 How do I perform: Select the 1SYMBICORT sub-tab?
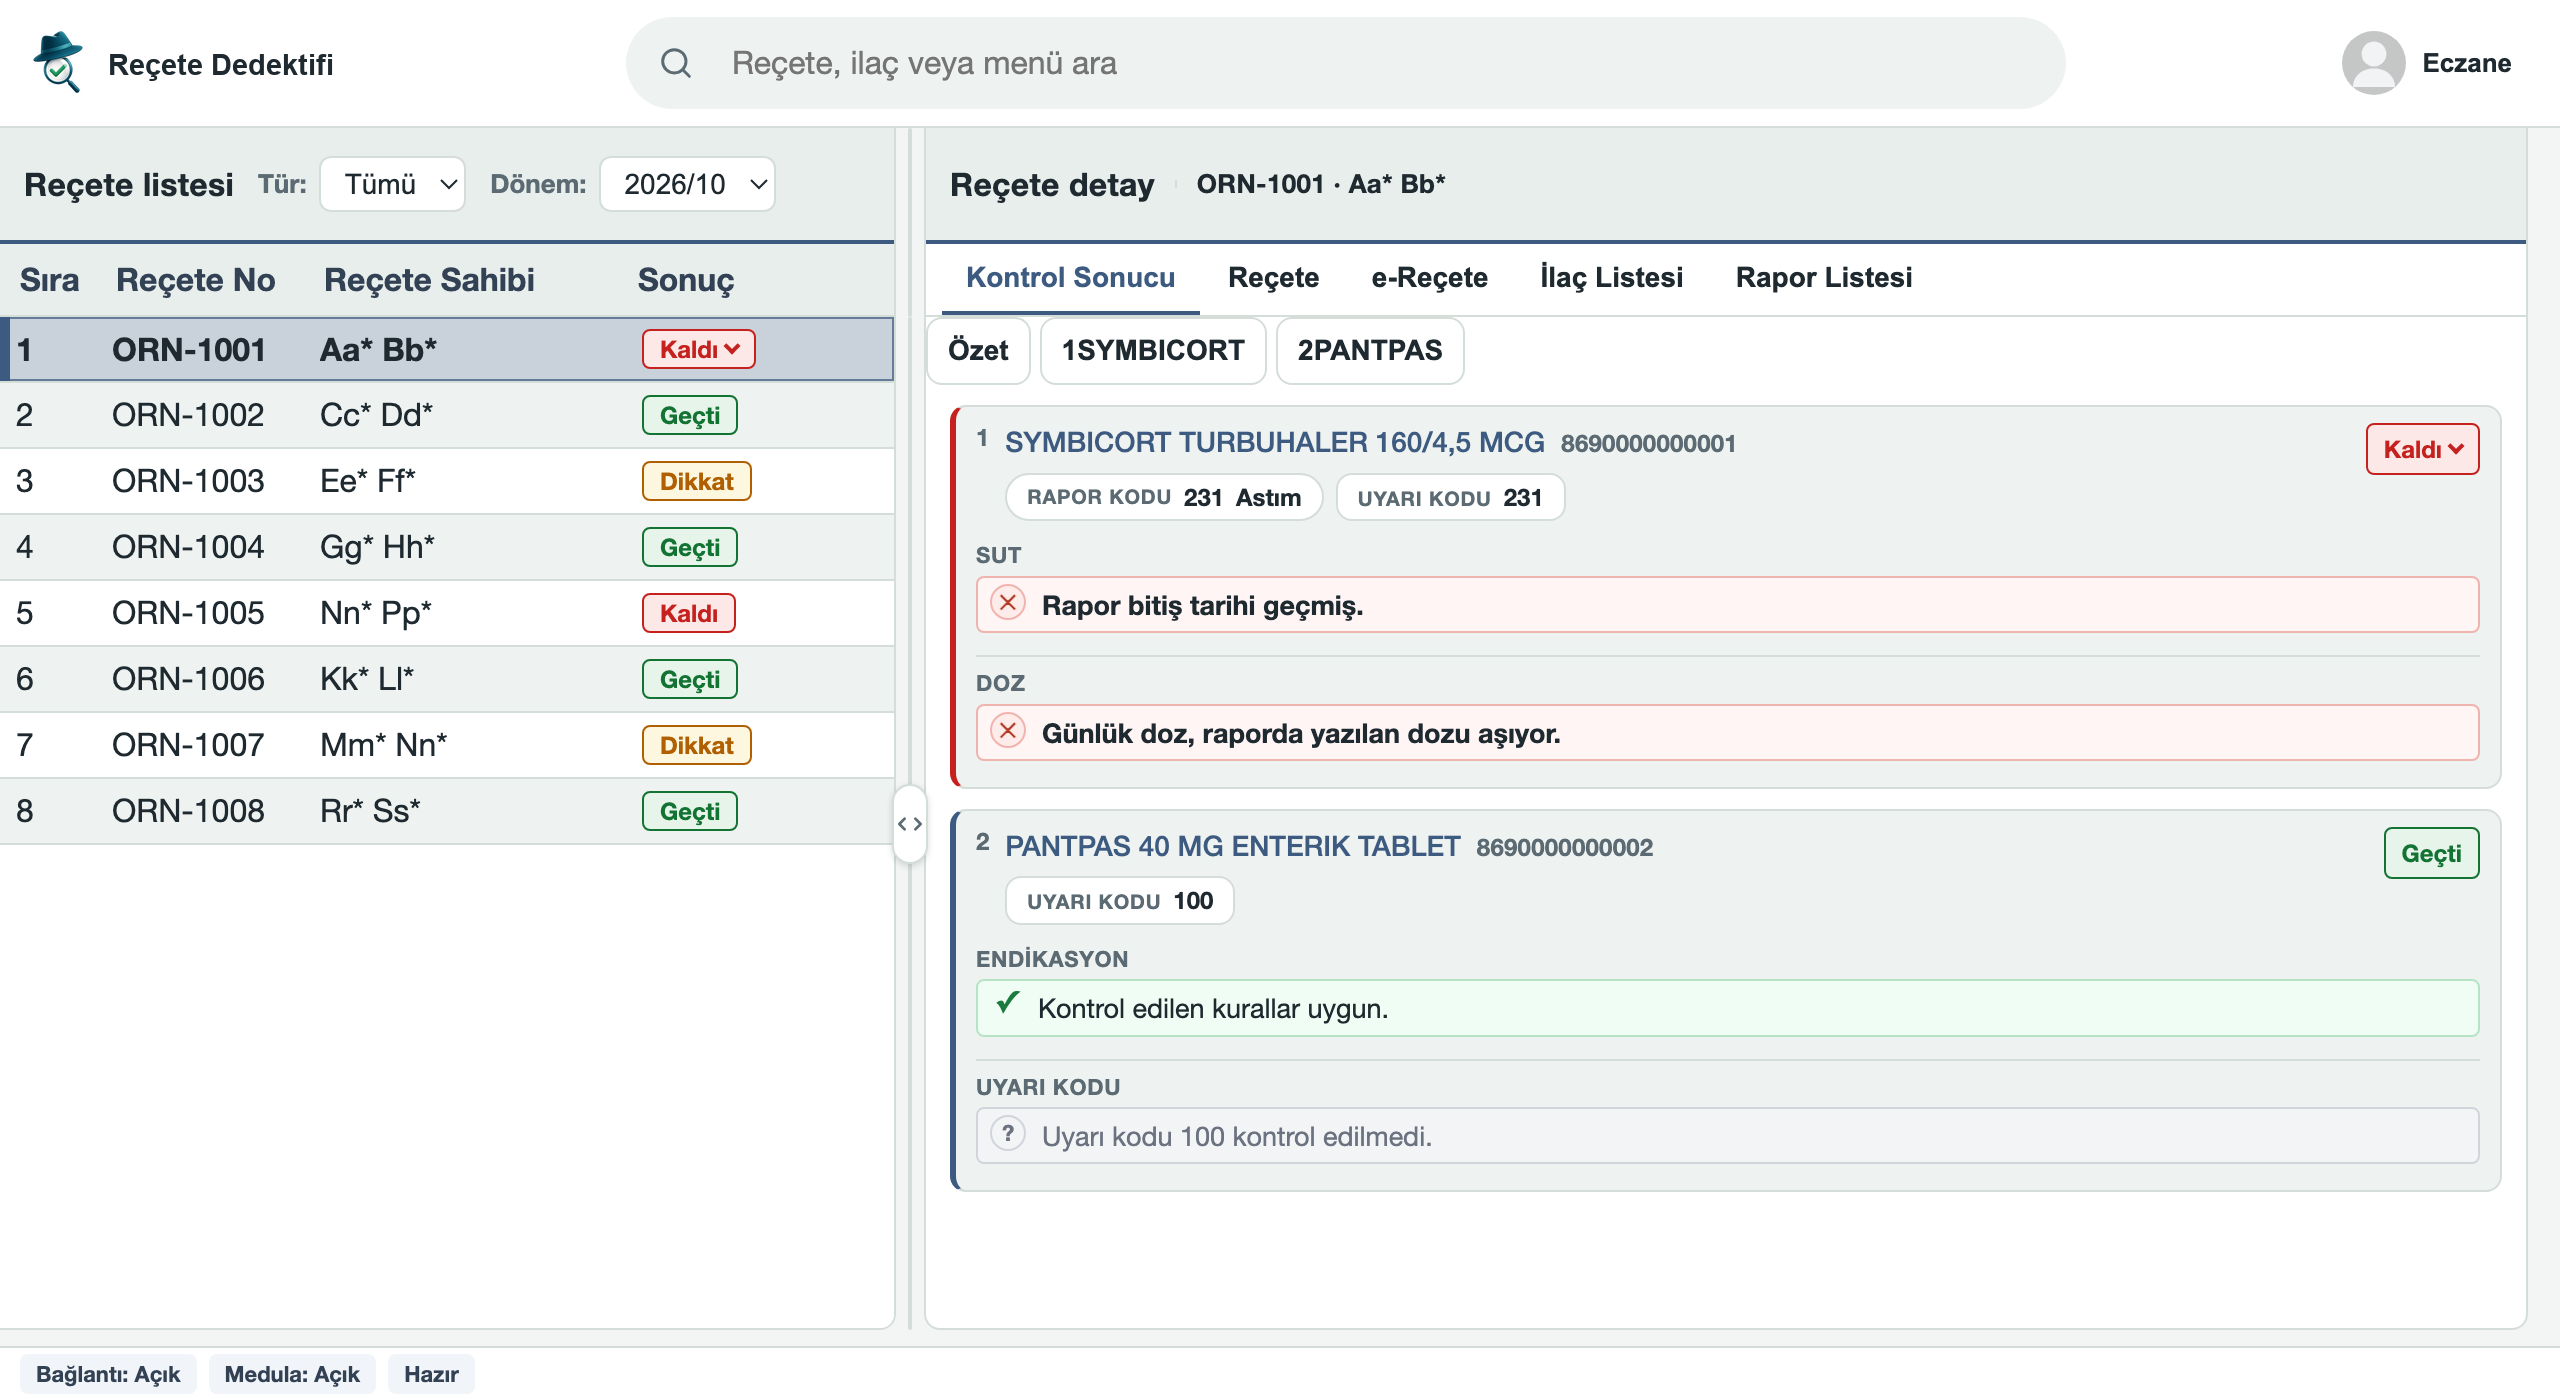1153,350
